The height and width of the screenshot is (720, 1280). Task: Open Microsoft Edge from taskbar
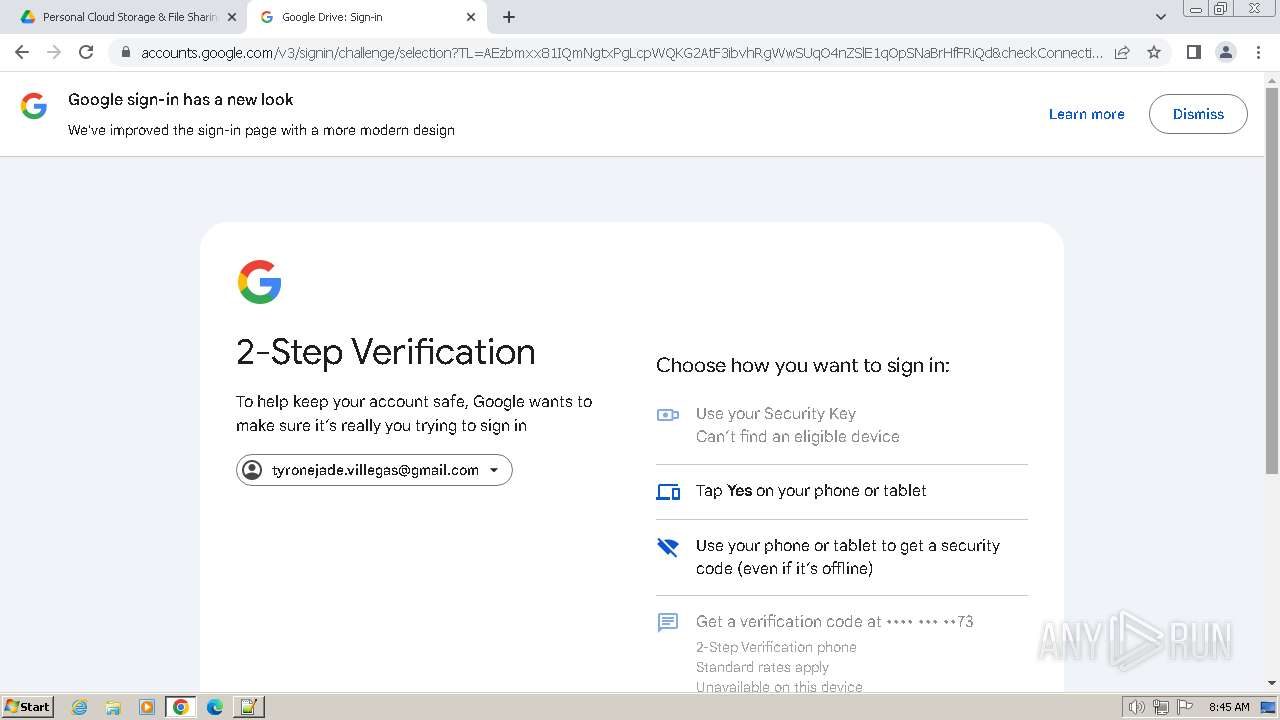[215, 707]
